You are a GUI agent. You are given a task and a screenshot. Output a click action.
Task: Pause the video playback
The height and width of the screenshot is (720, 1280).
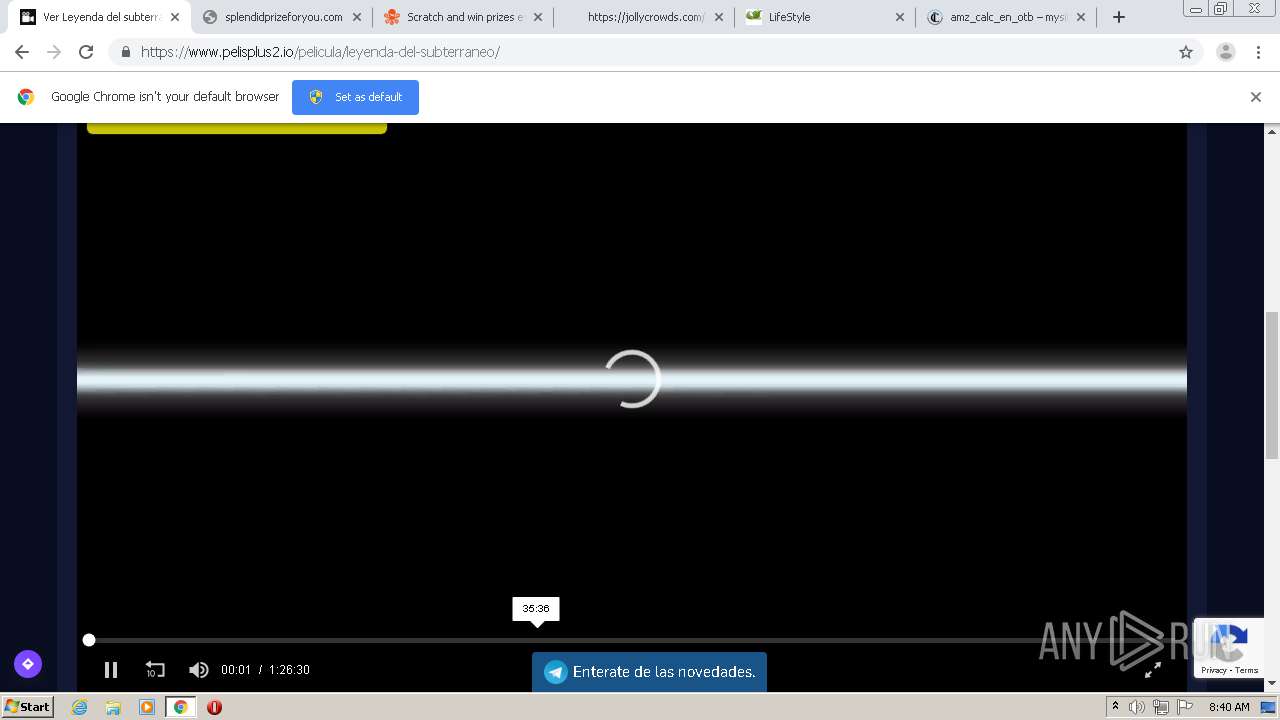pyautogui.click(x=111, y=670)
